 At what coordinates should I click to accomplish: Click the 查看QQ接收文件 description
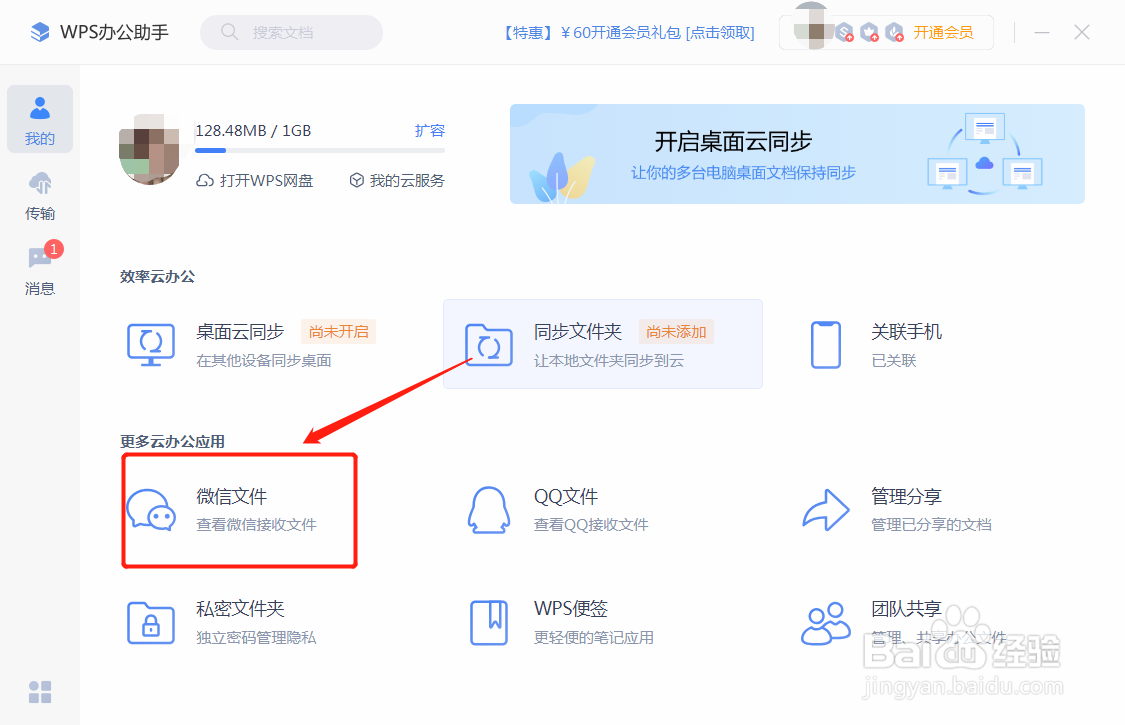[x=591, y=525]
